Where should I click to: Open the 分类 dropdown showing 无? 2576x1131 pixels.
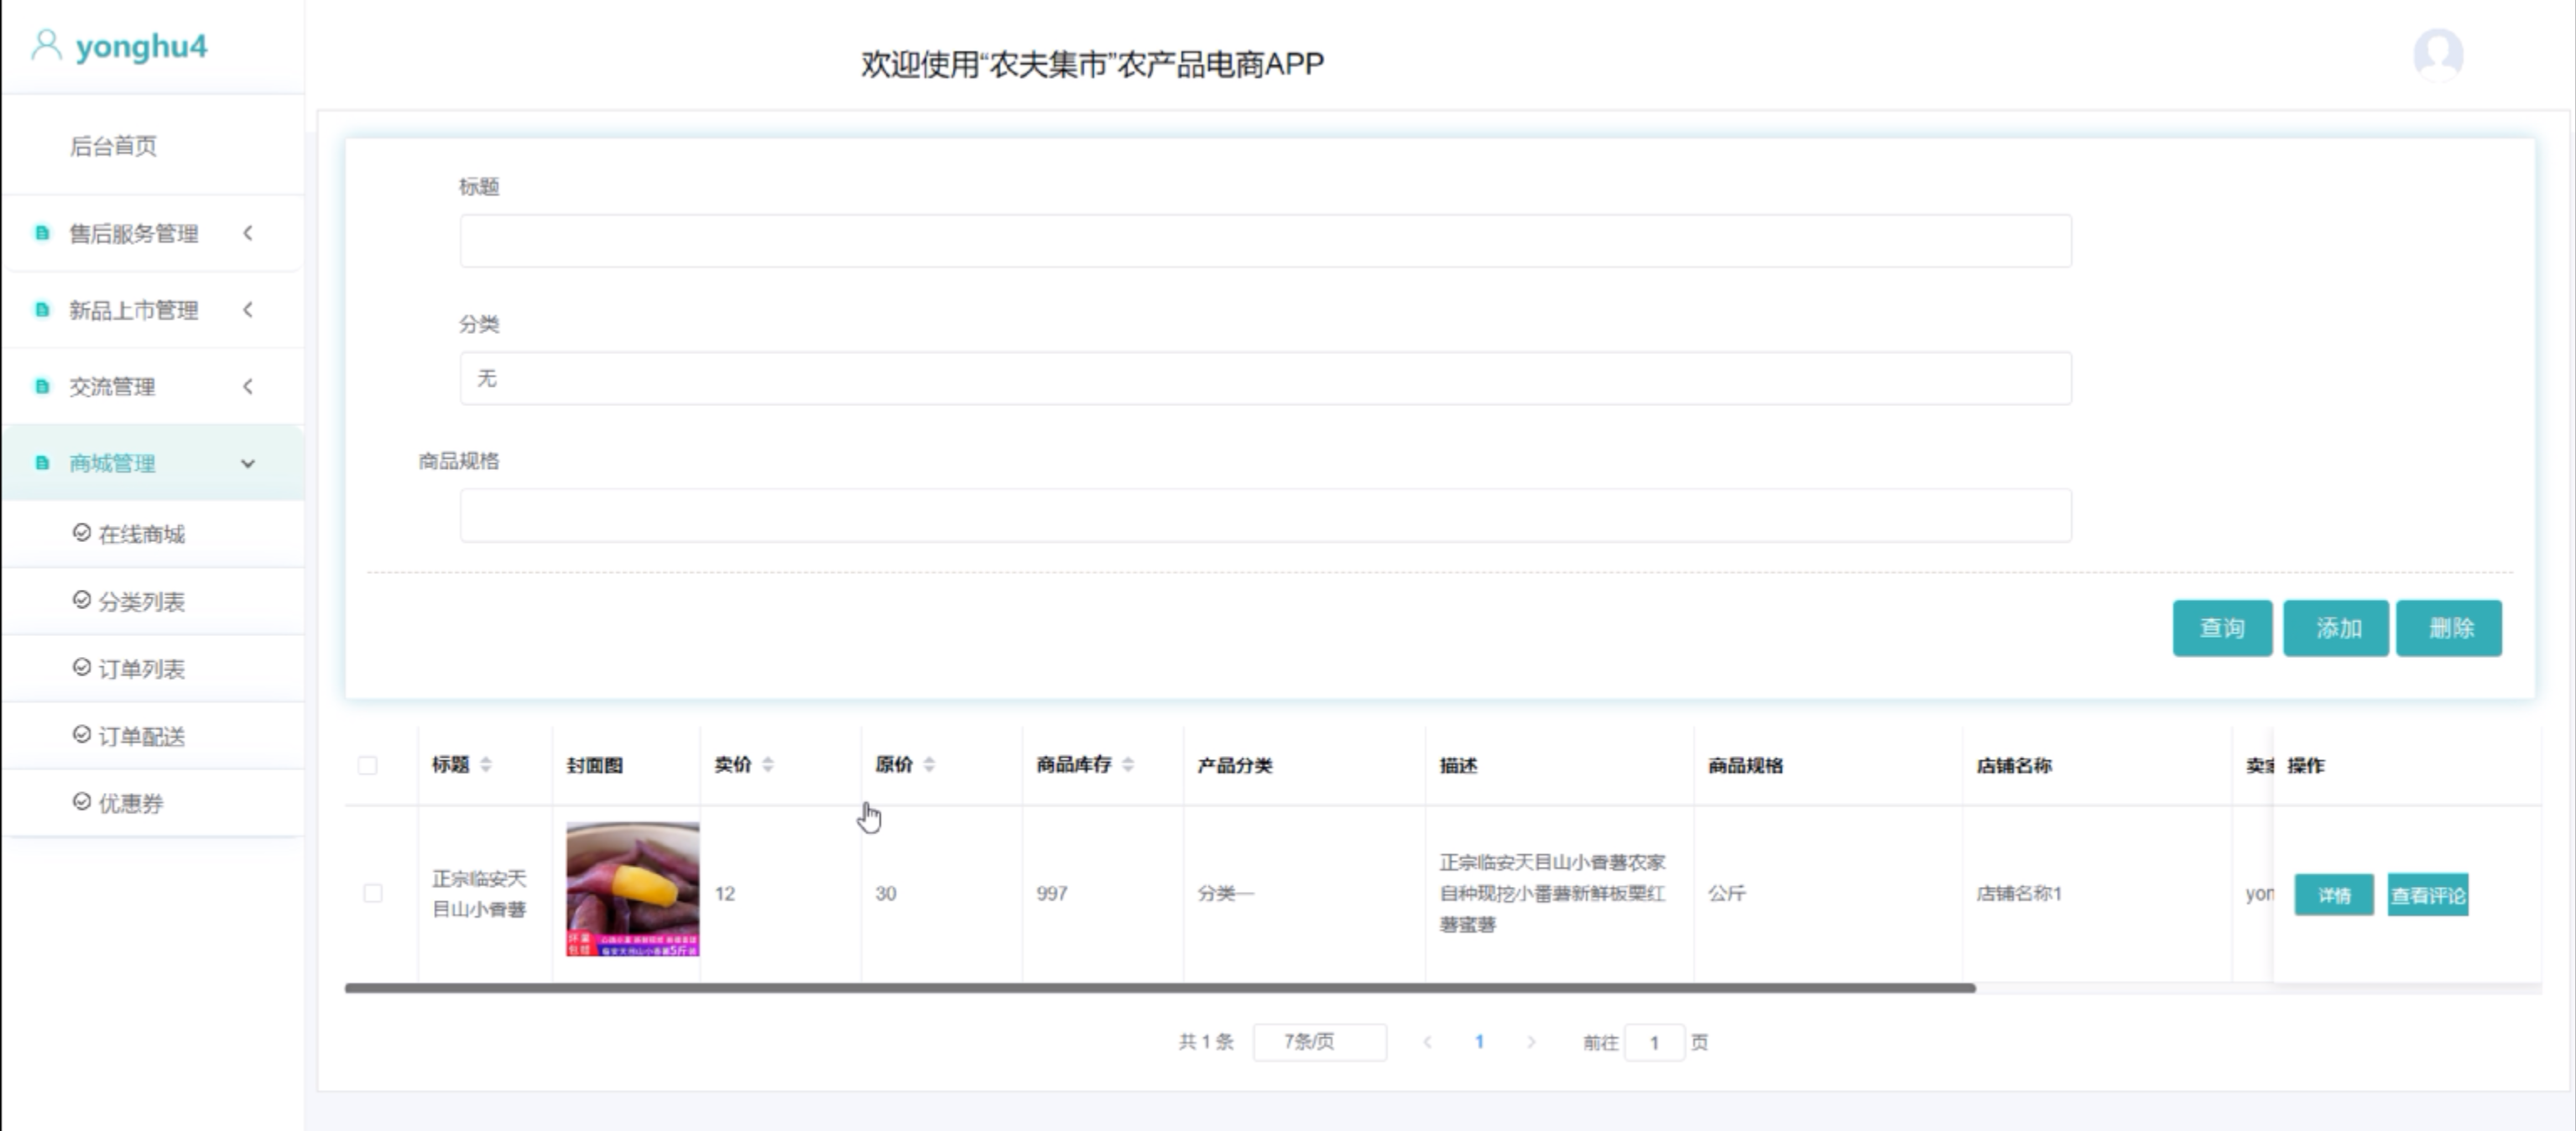pyautogui.click(x=1265, y=379)
